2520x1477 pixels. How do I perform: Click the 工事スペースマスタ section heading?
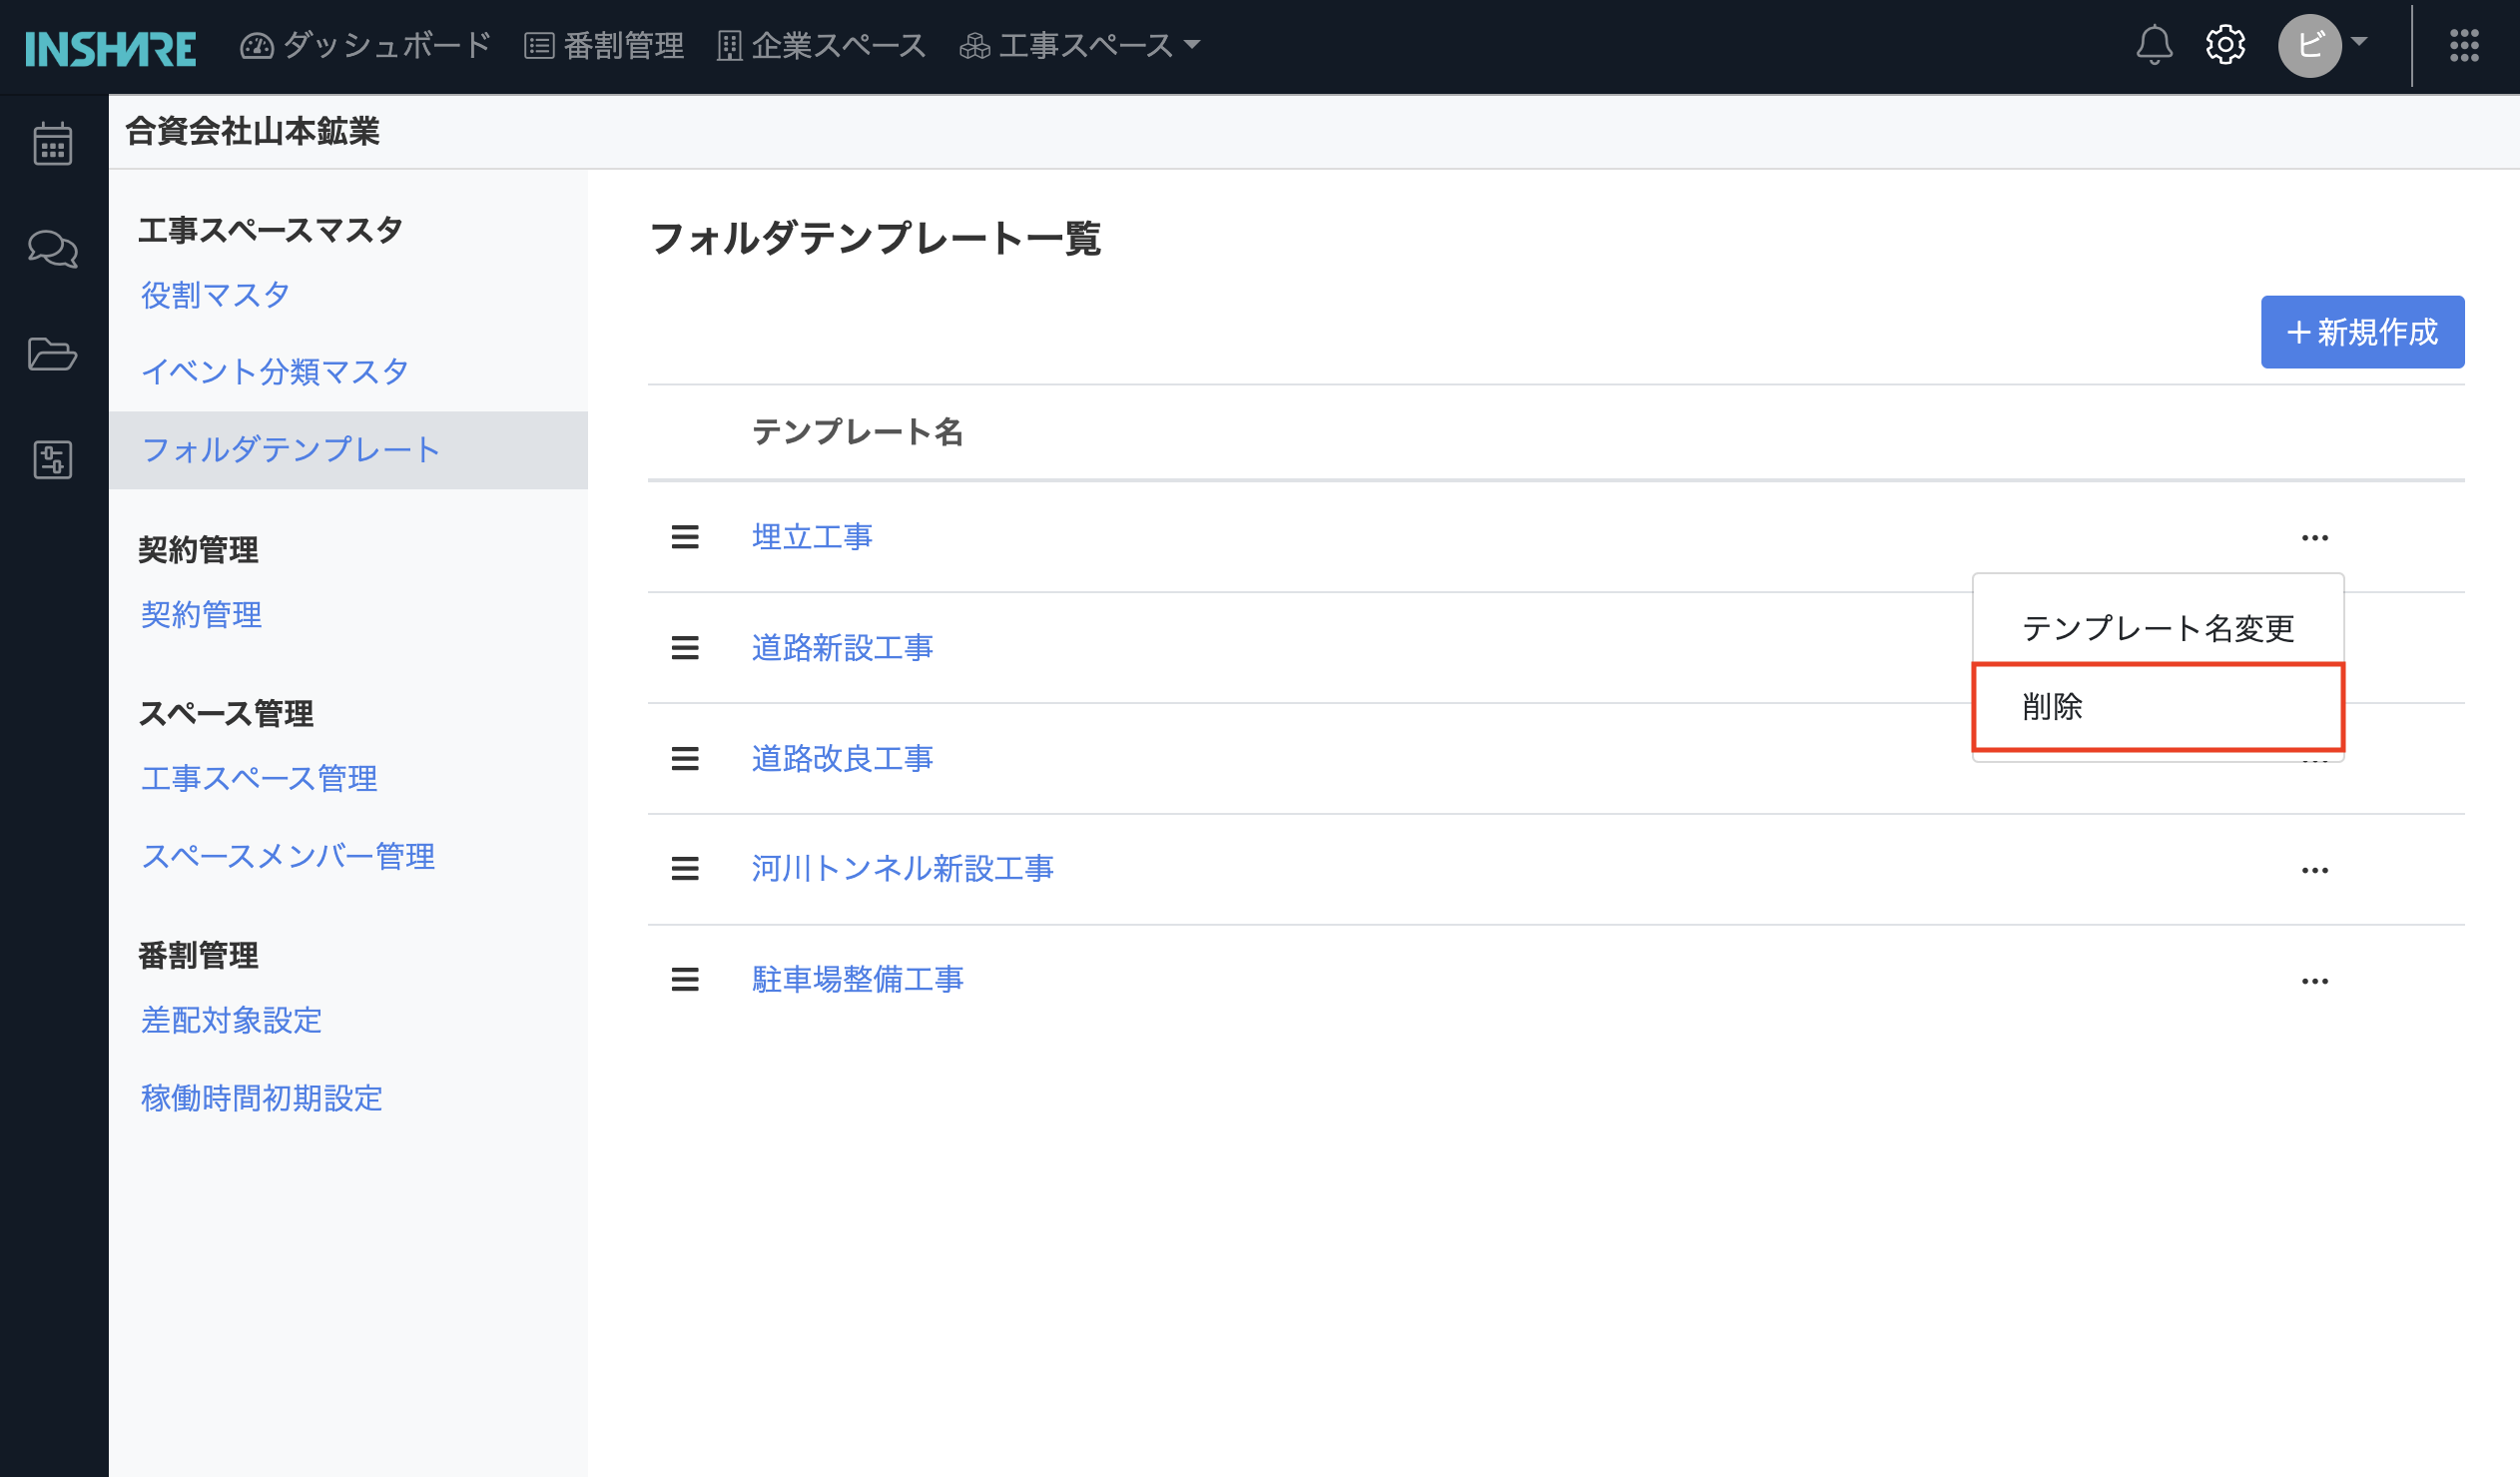(x=270, y=230)
